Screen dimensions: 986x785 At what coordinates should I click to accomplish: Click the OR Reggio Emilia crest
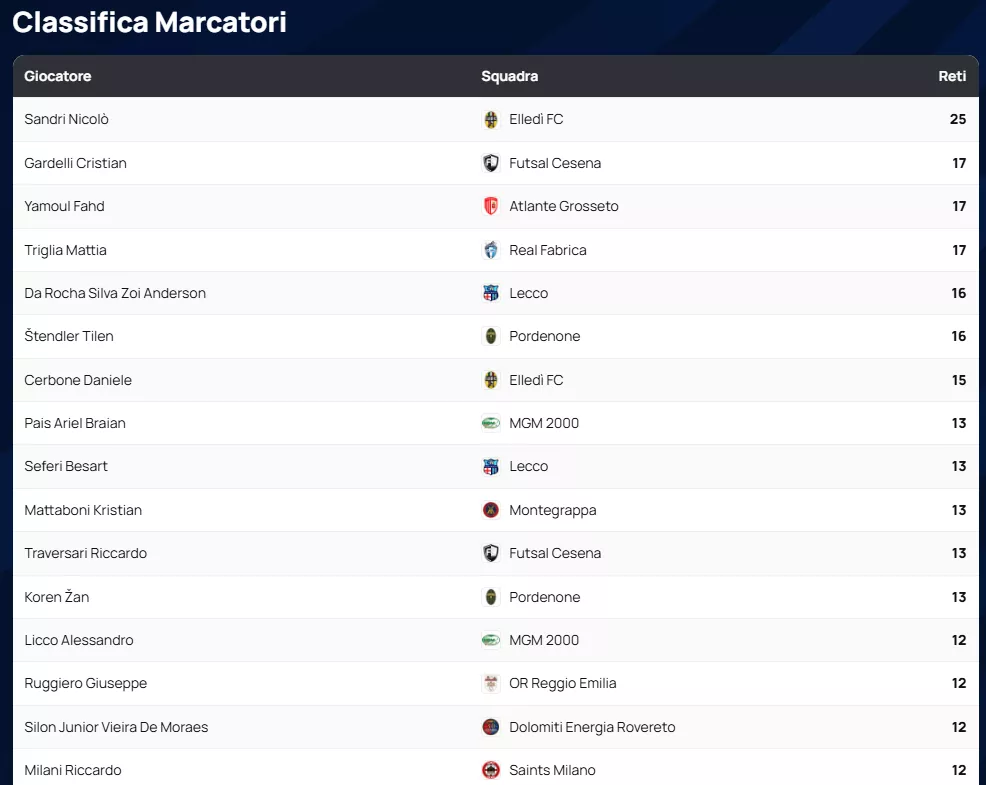coord(491,684)
